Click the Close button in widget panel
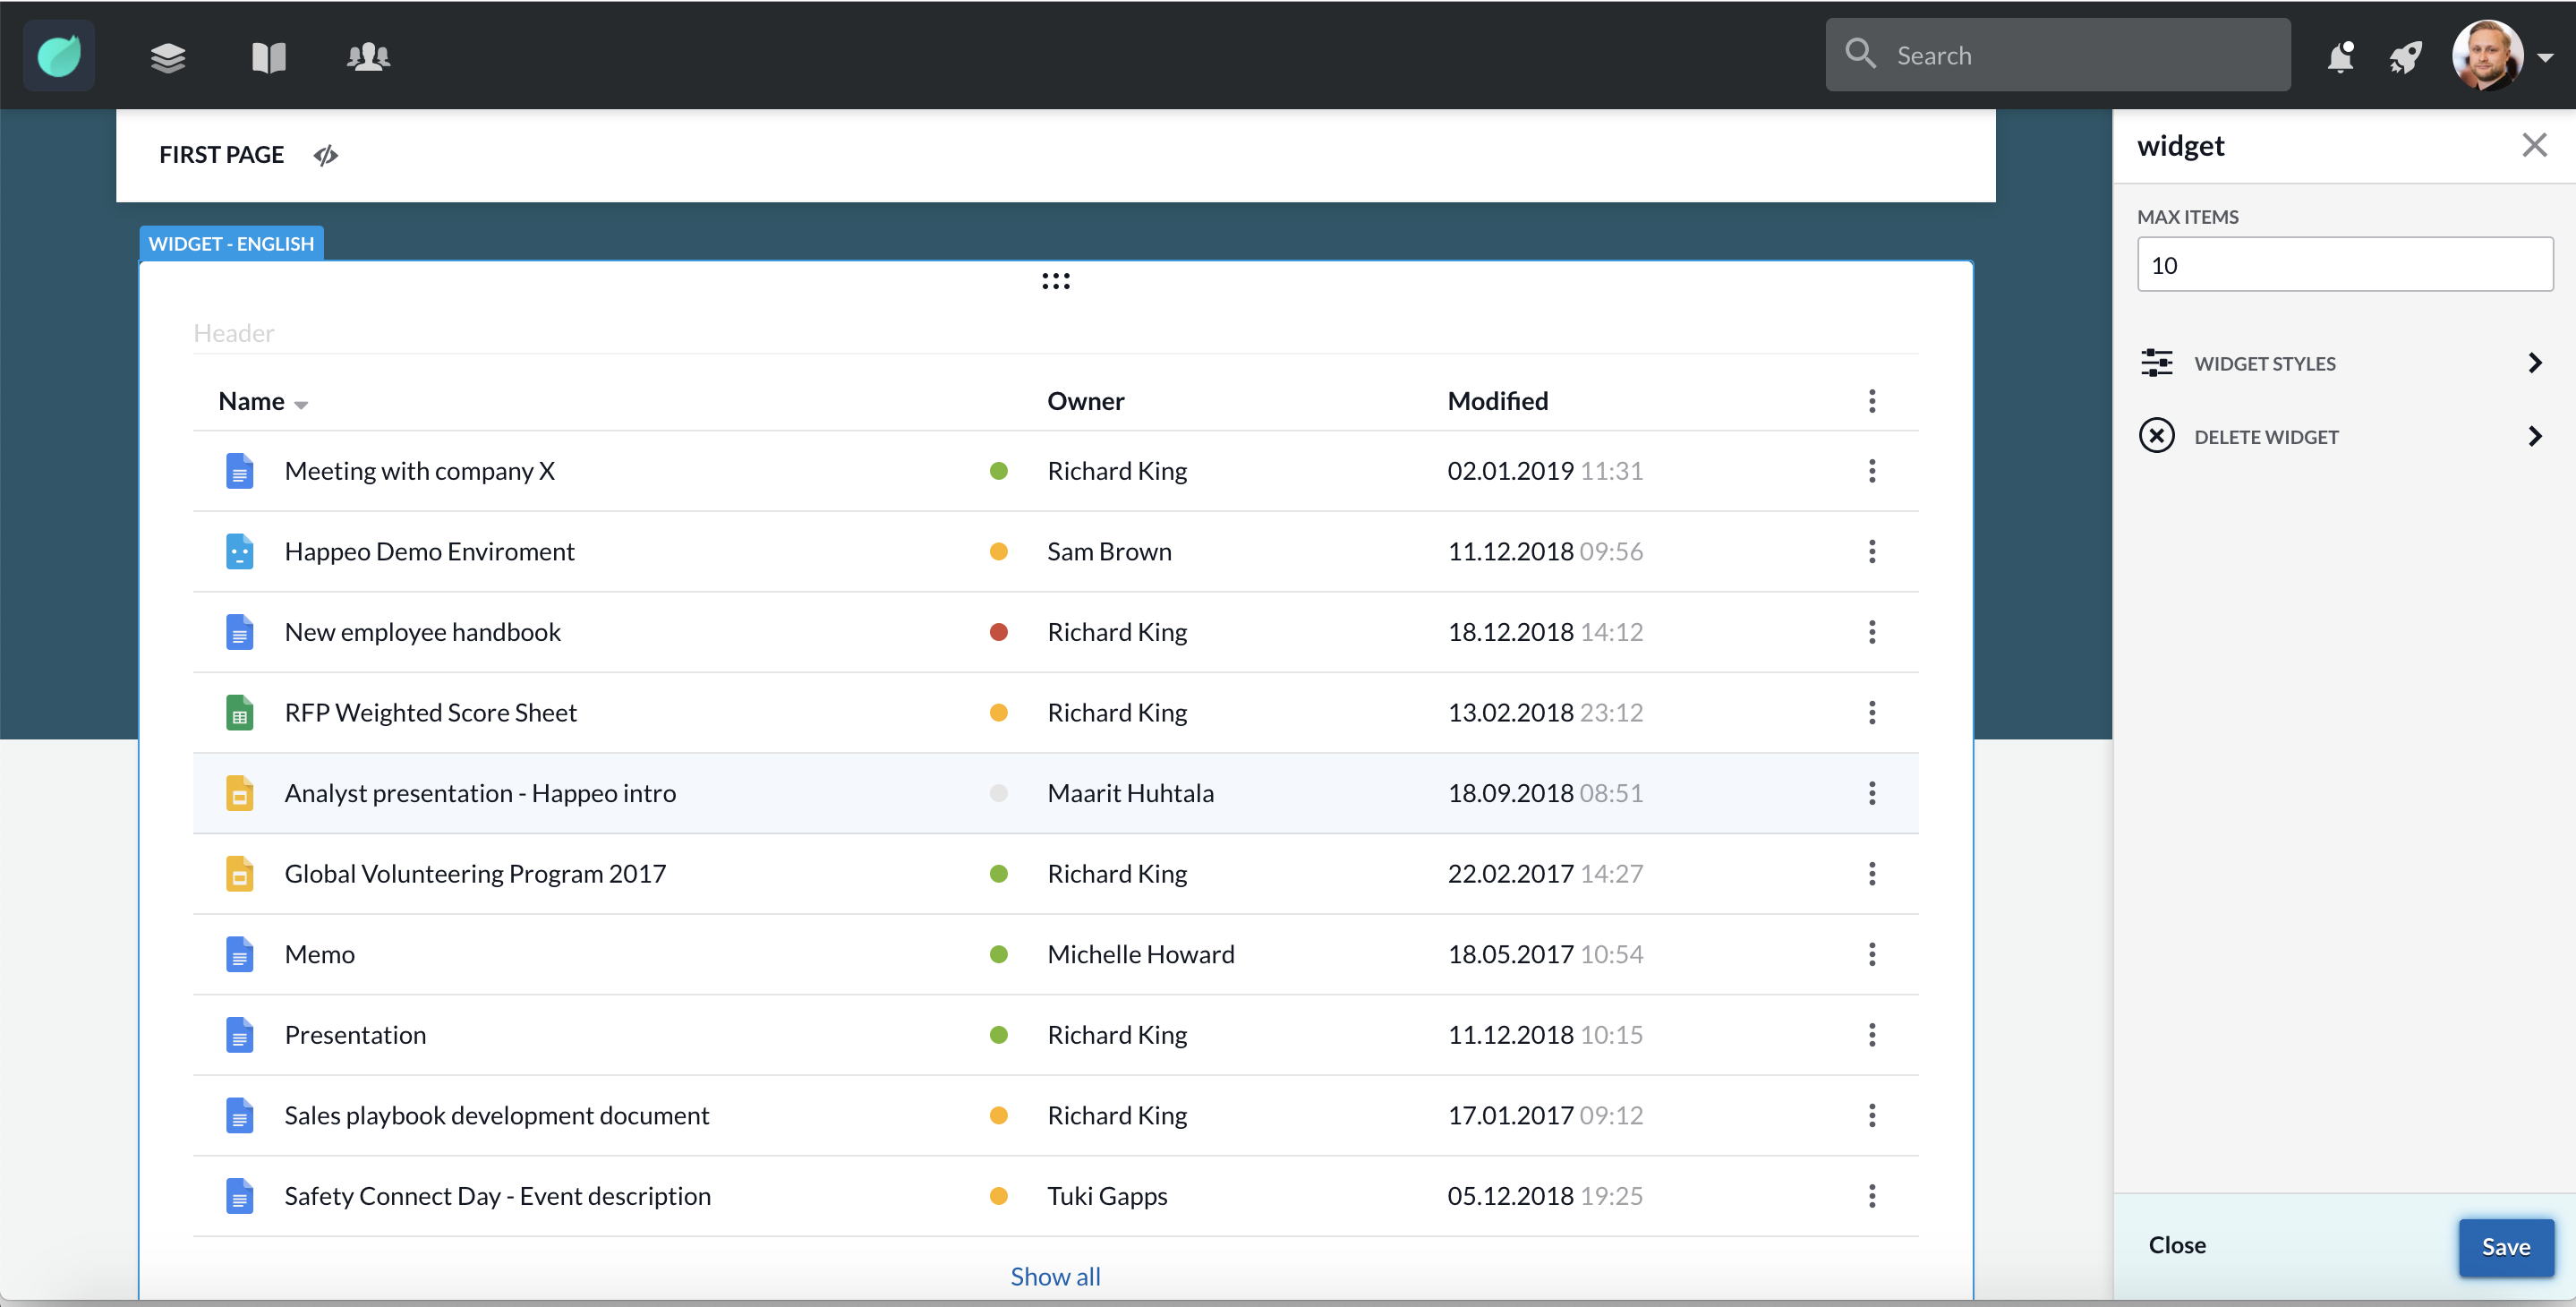The image size is (2576, 1307). click(x=2176, y=1245)
